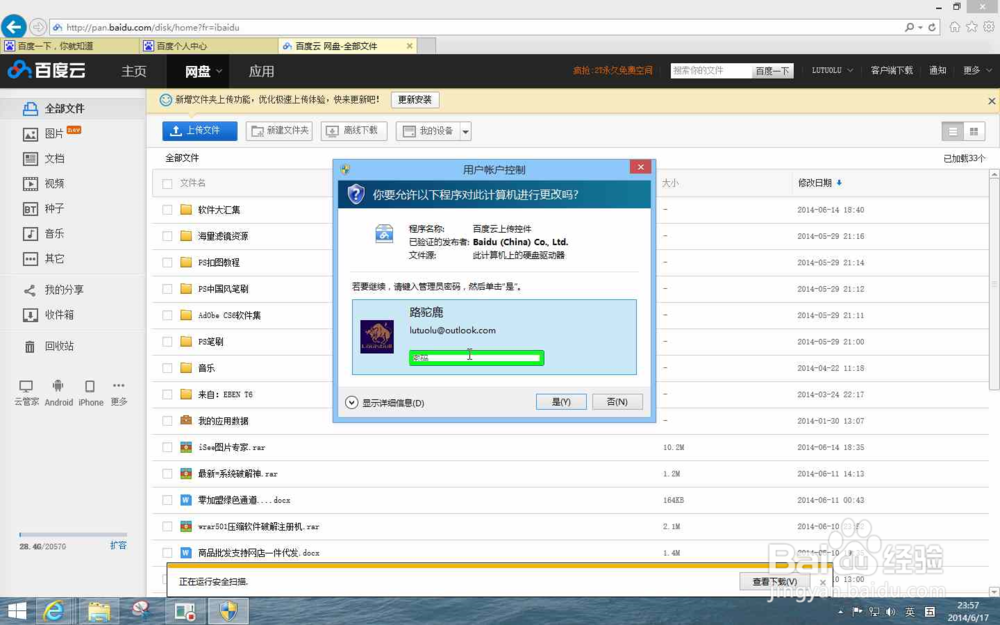
Task: Open File Explorer from the taskbar
Action: click(98, 611)
